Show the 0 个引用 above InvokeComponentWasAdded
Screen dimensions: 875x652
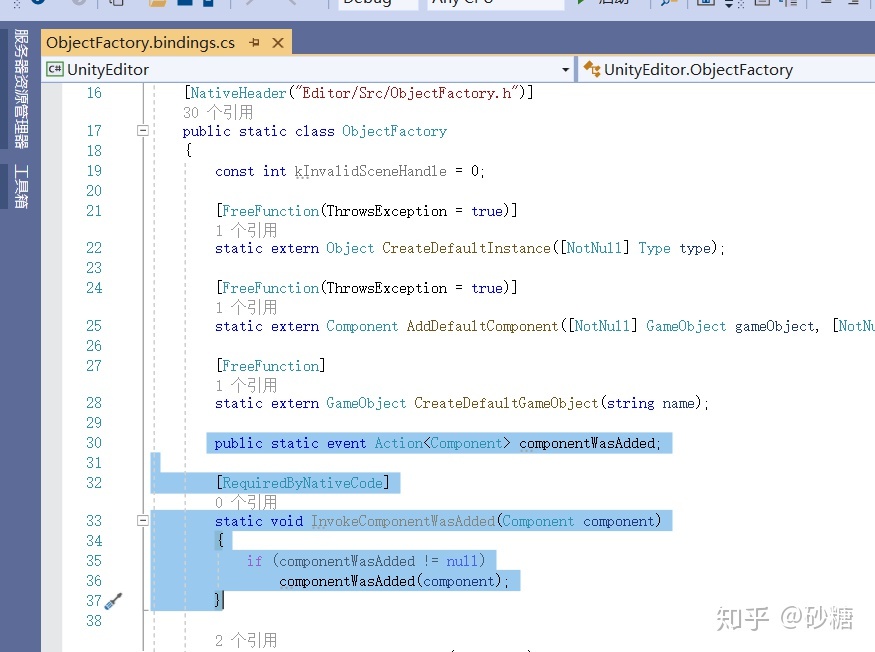(x=246, y=502)
